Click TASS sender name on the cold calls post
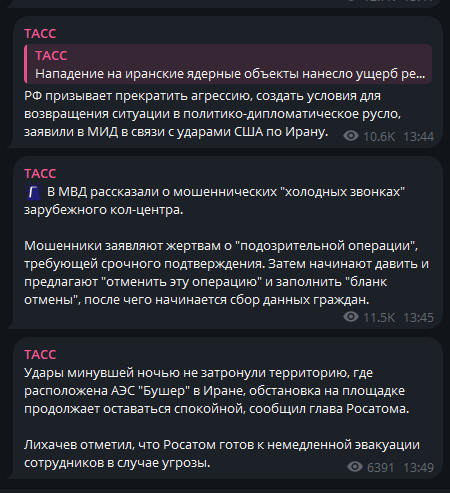The image size is (450, 493). [x=40, y=174]
